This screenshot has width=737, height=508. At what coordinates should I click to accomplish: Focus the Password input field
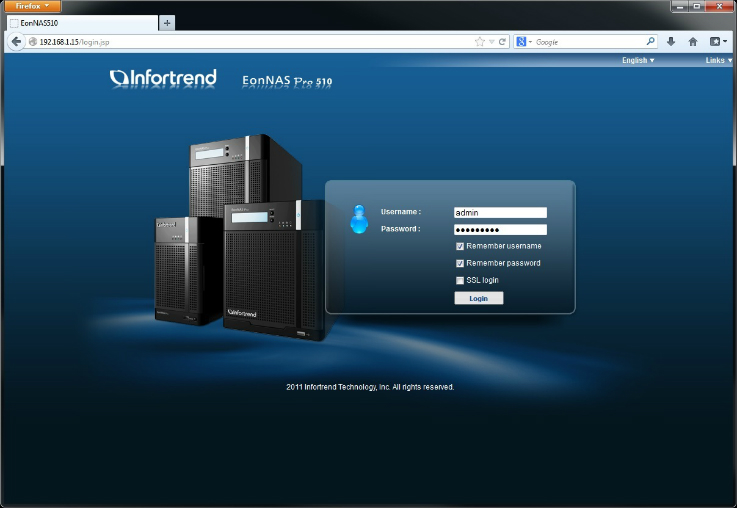[x=500, y=229]
